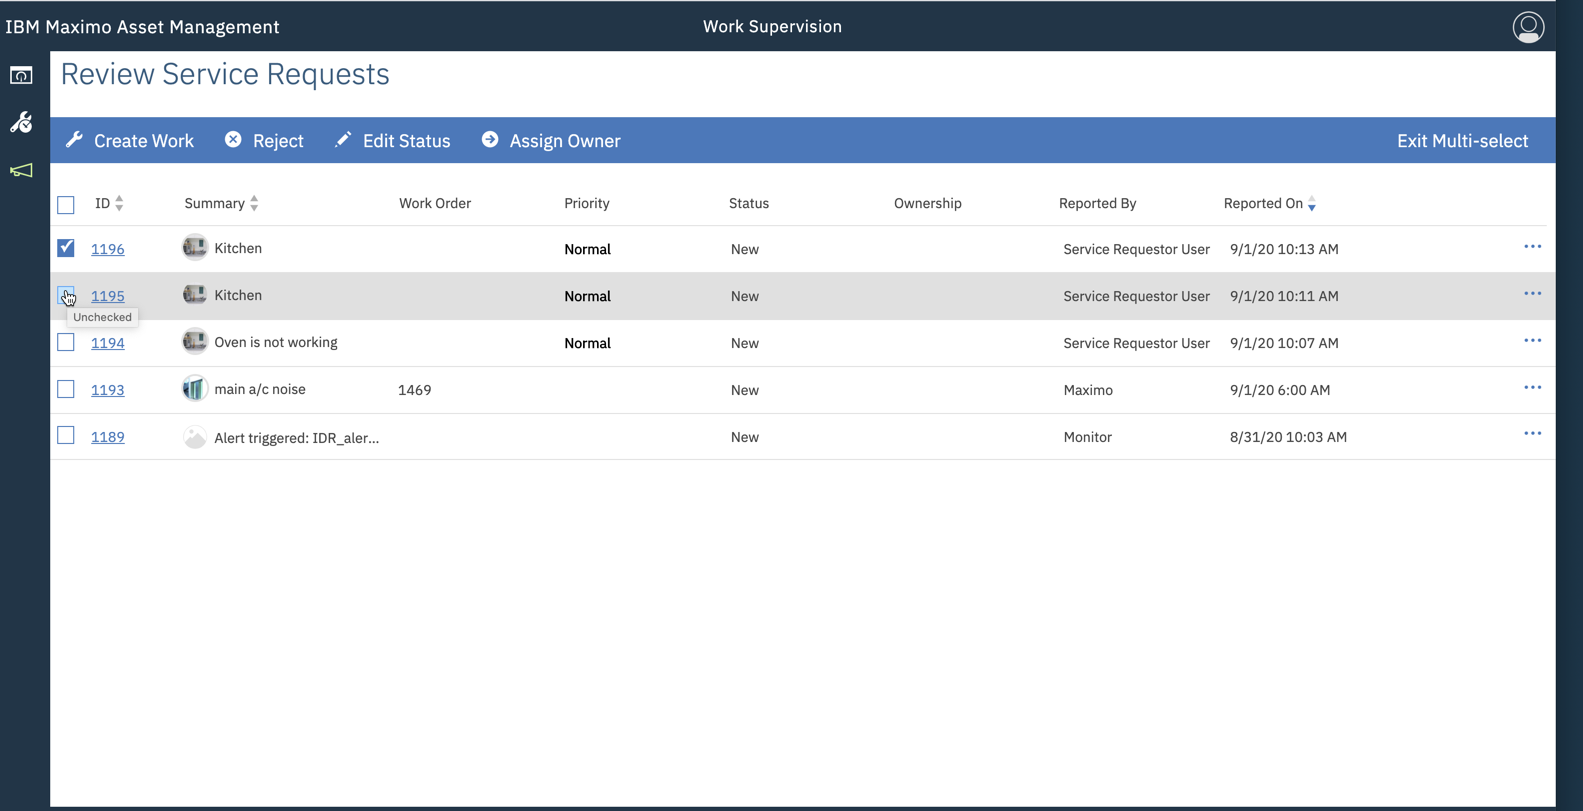Toggle the select-all header checkbox
Viewport: 1583px width, 811px height.
[66, 205]
